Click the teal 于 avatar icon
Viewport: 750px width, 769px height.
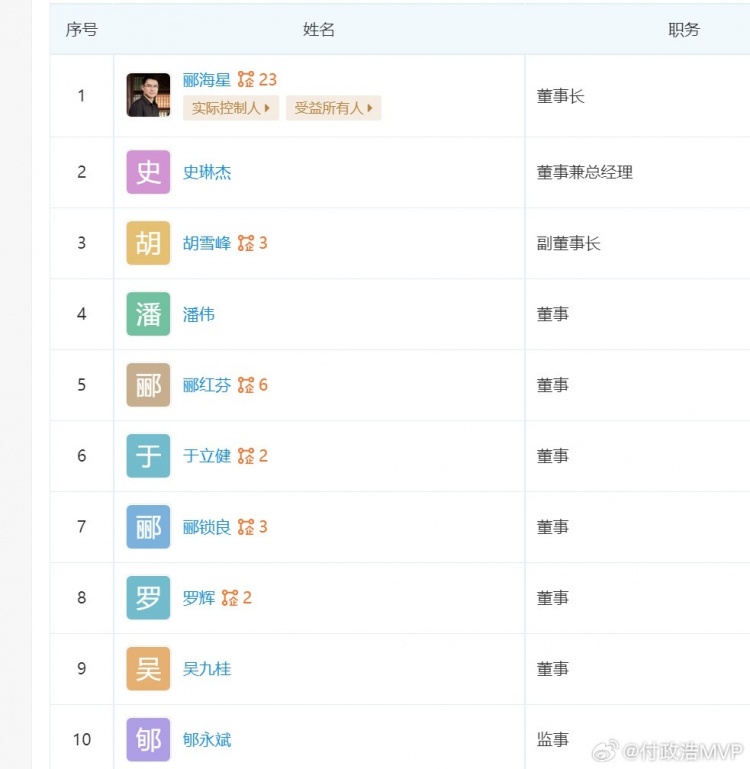[x=148, y=456]
